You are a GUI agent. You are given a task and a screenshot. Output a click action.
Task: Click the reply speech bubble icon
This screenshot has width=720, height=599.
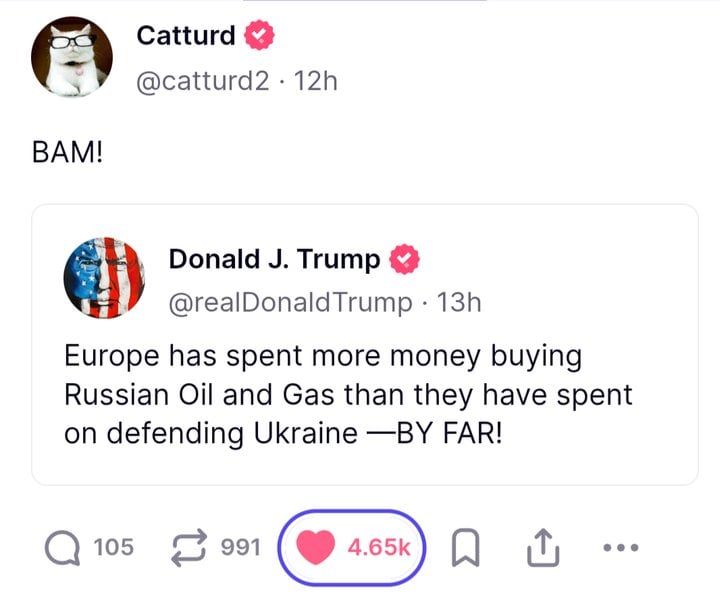[x=65, y=546]
